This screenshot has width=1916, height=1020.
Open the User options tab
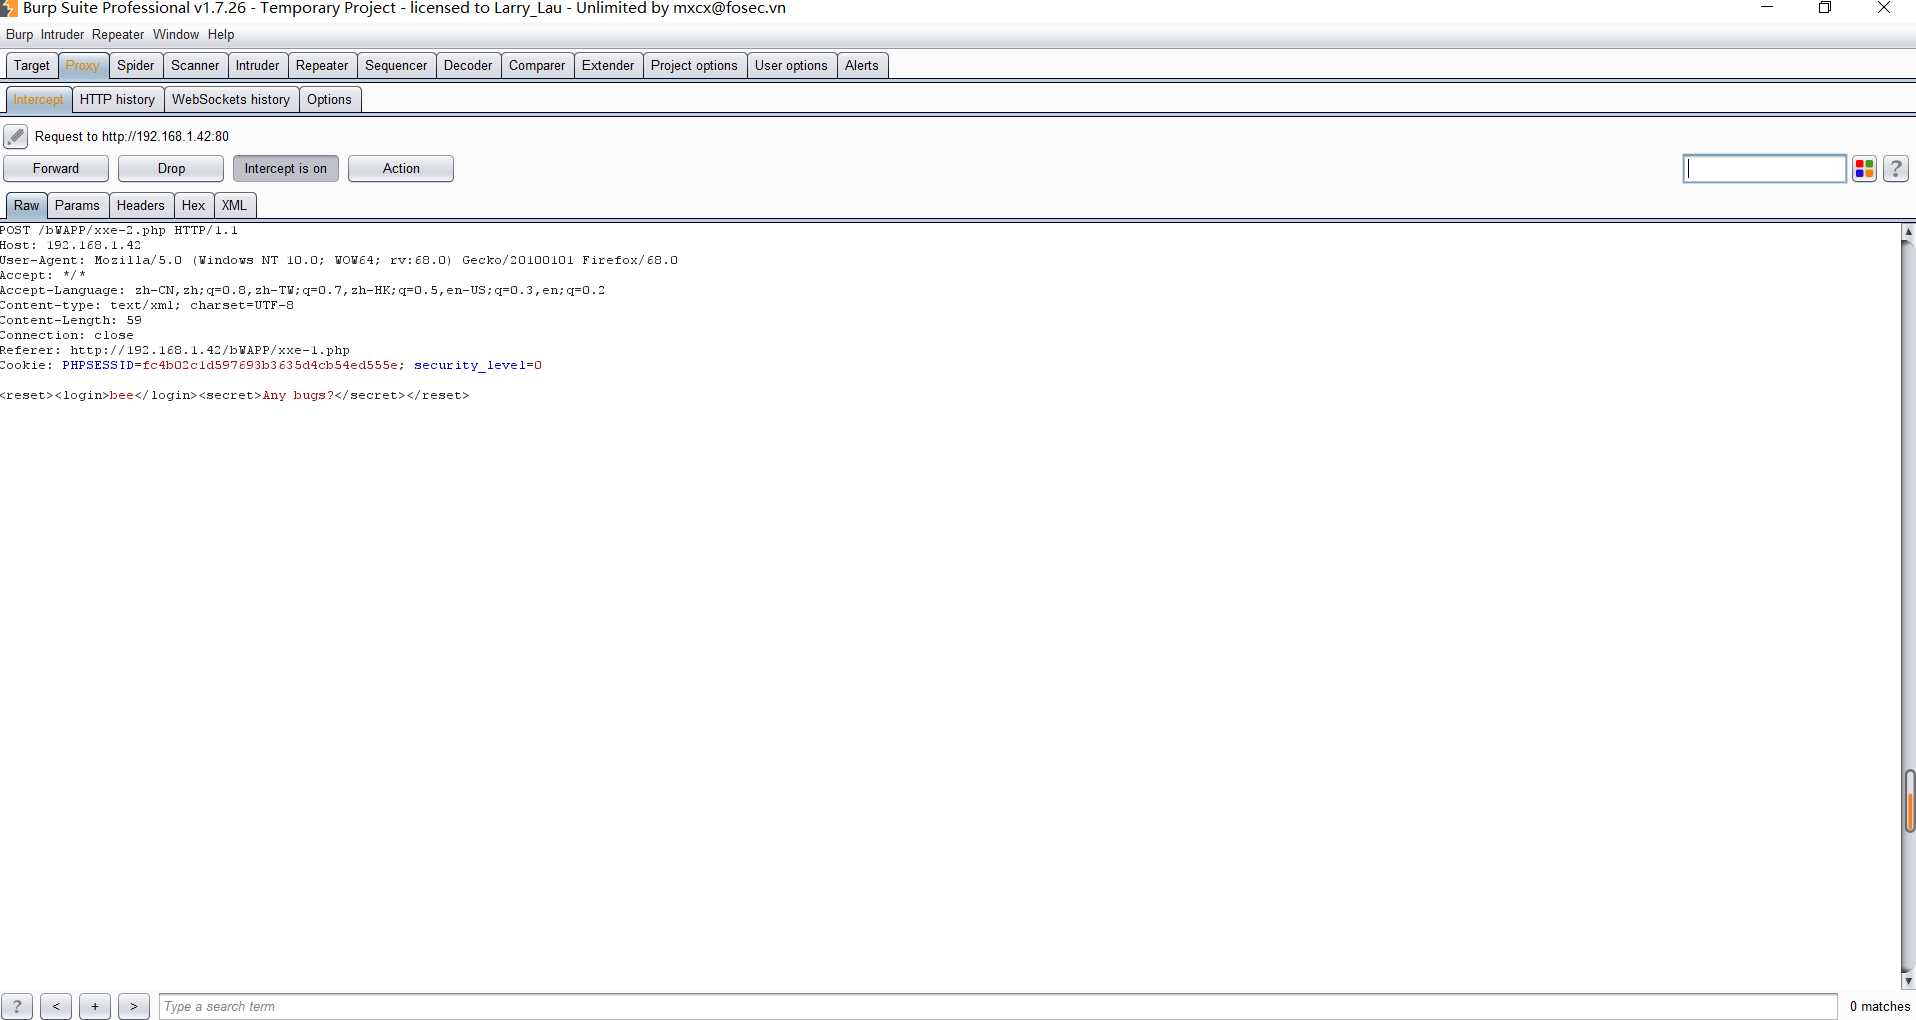pyautogui.click(x=791, y=66)
